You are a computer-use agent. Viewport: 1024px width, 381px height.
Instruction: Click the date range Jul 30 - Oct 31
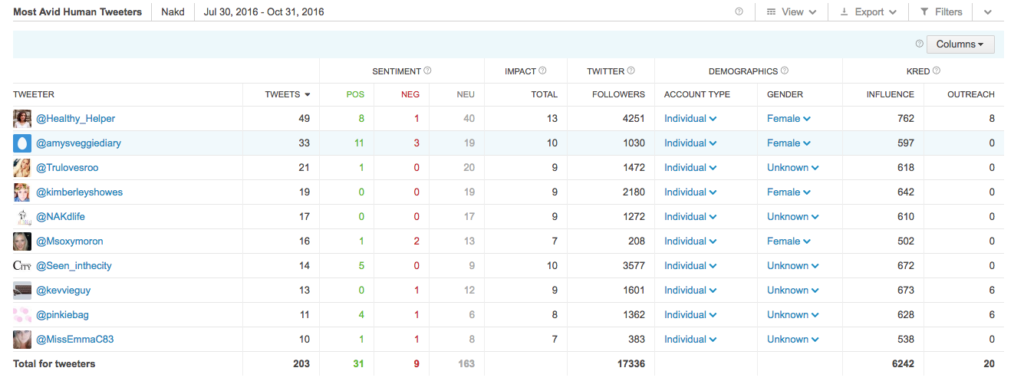pos(264,12)
